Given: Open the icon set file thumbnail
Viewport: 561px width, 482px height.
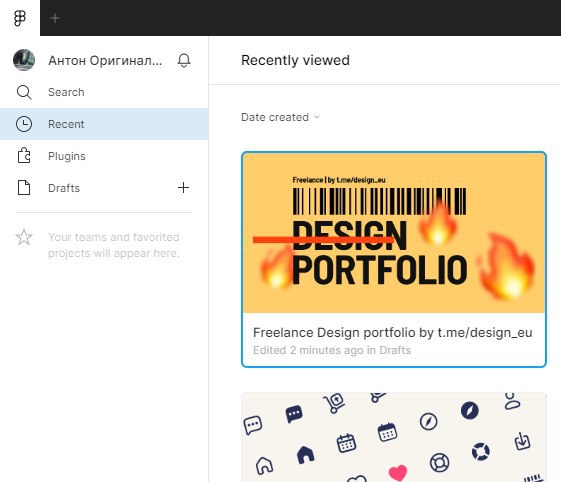Looking at the screenshot, I should pyautogui.click(x=394, y=437).
